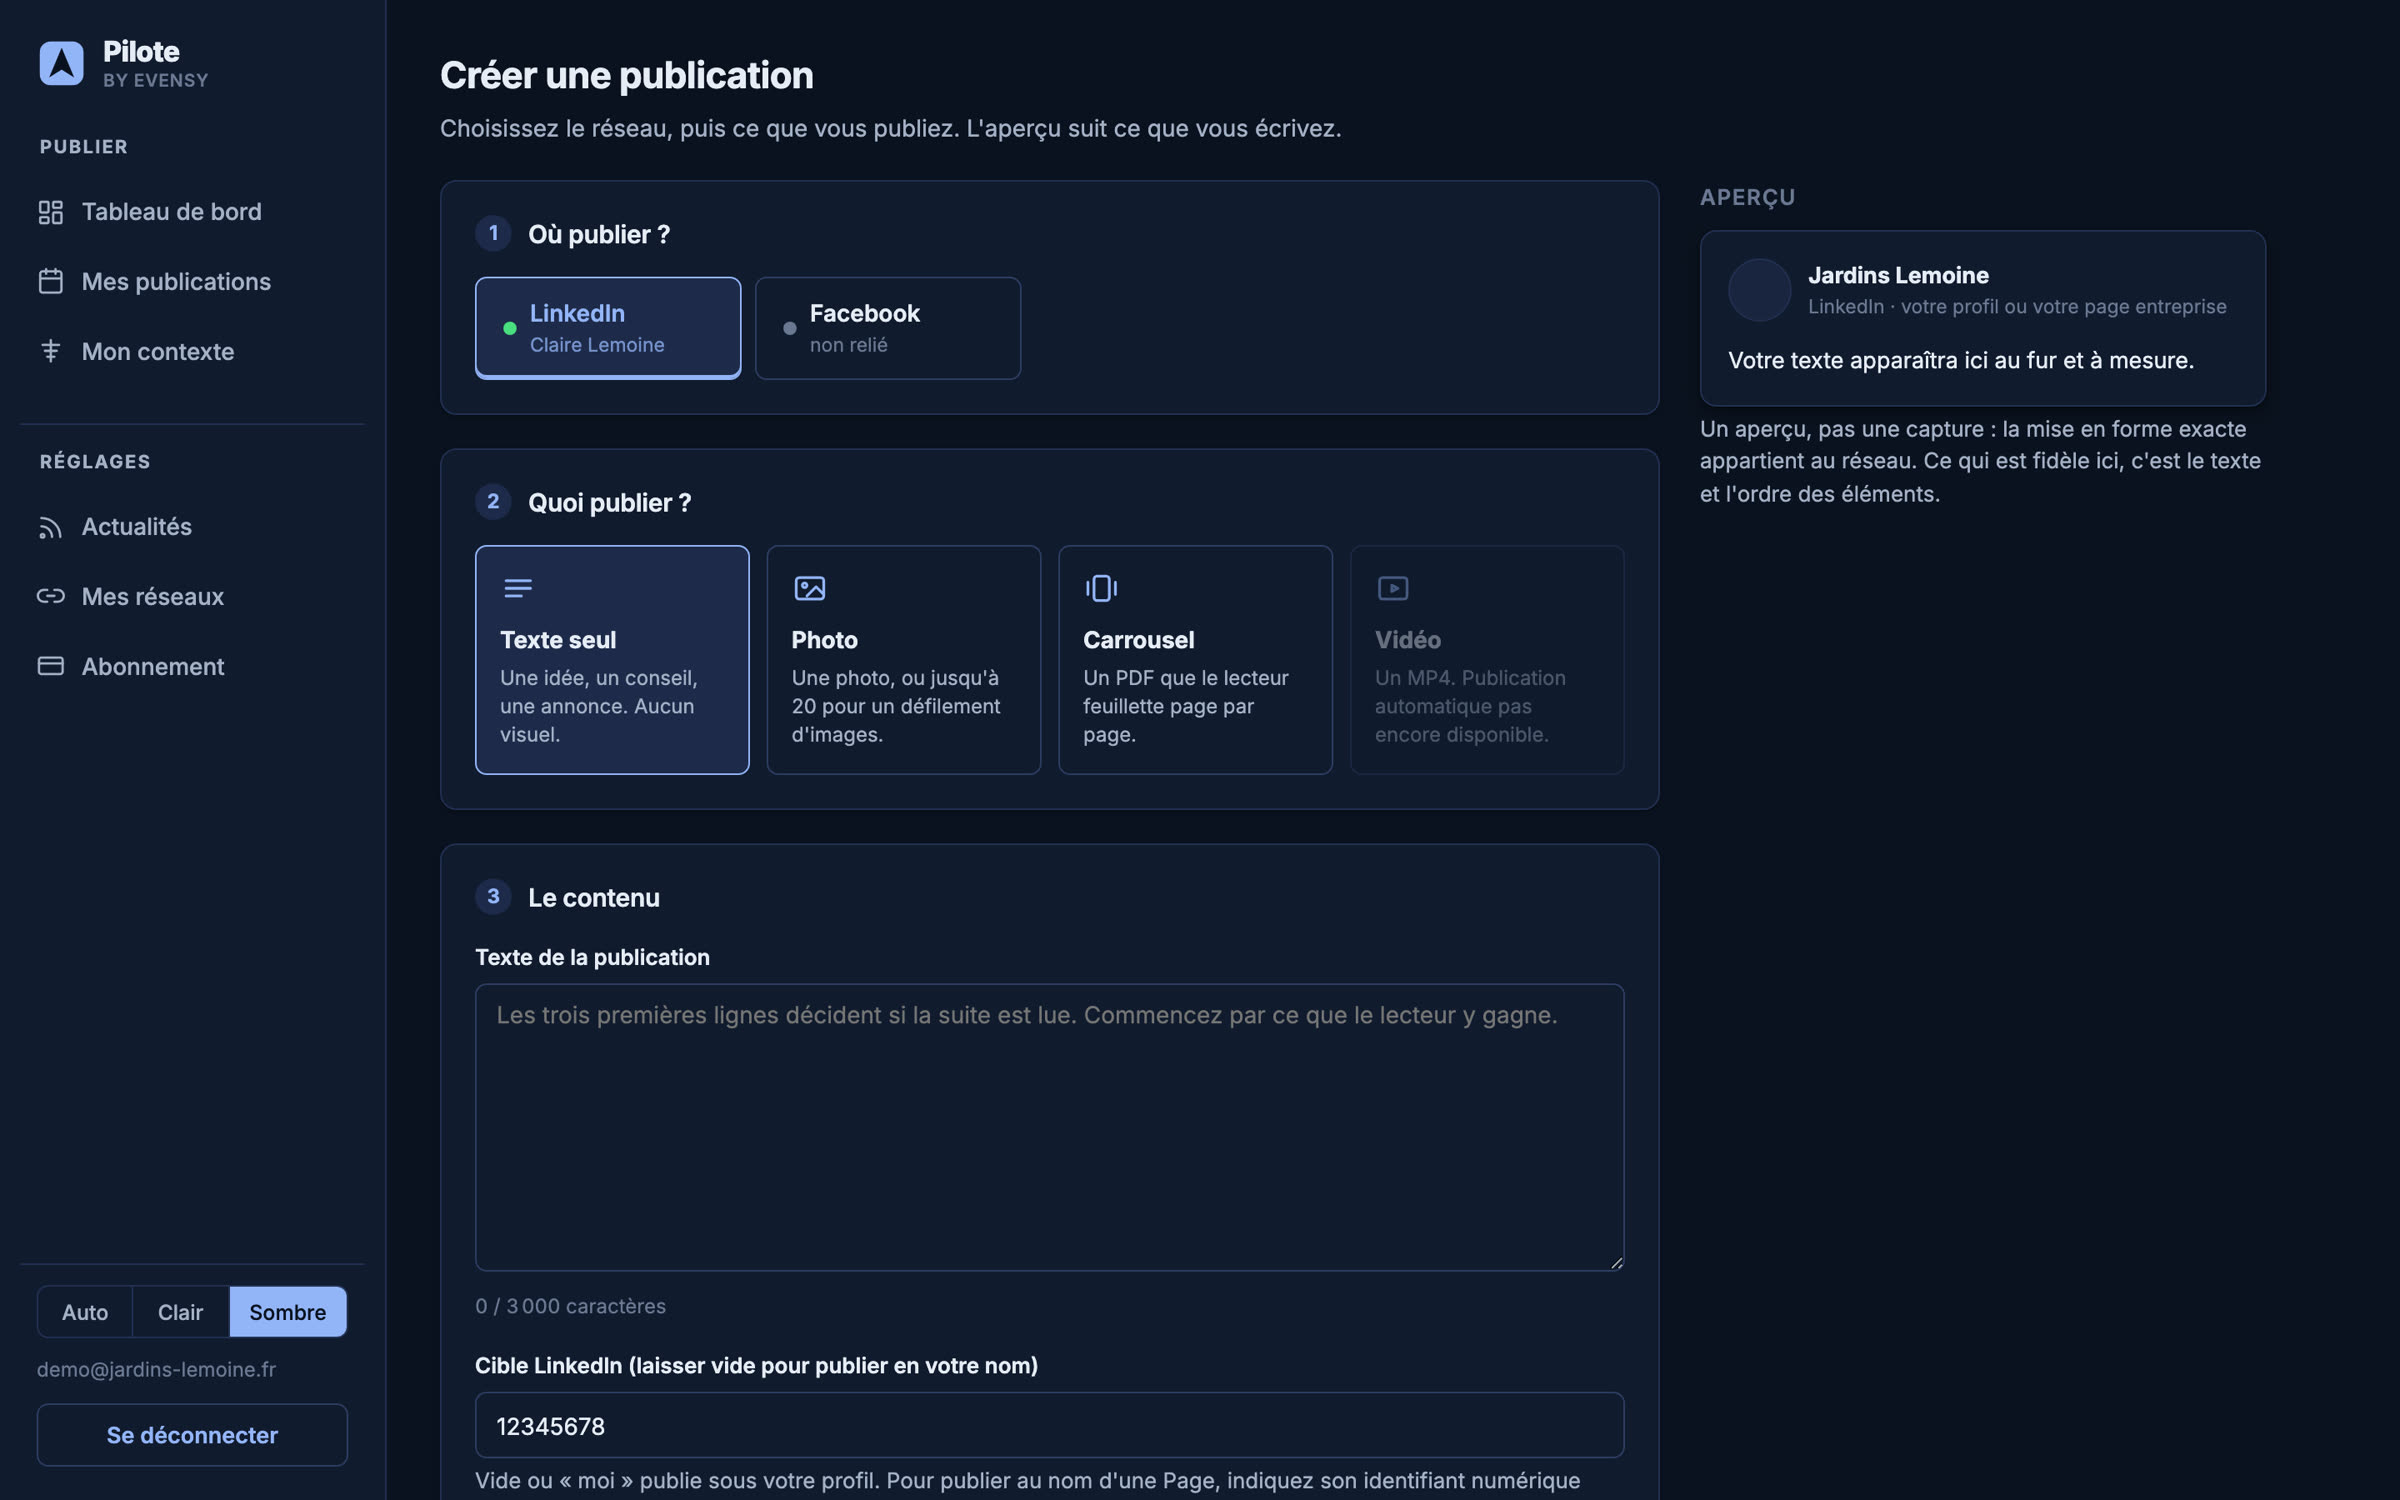Screen dimensions: 2400x1500
Task: Switch theme to Sombre
Action: click(x=288, y=1312)
